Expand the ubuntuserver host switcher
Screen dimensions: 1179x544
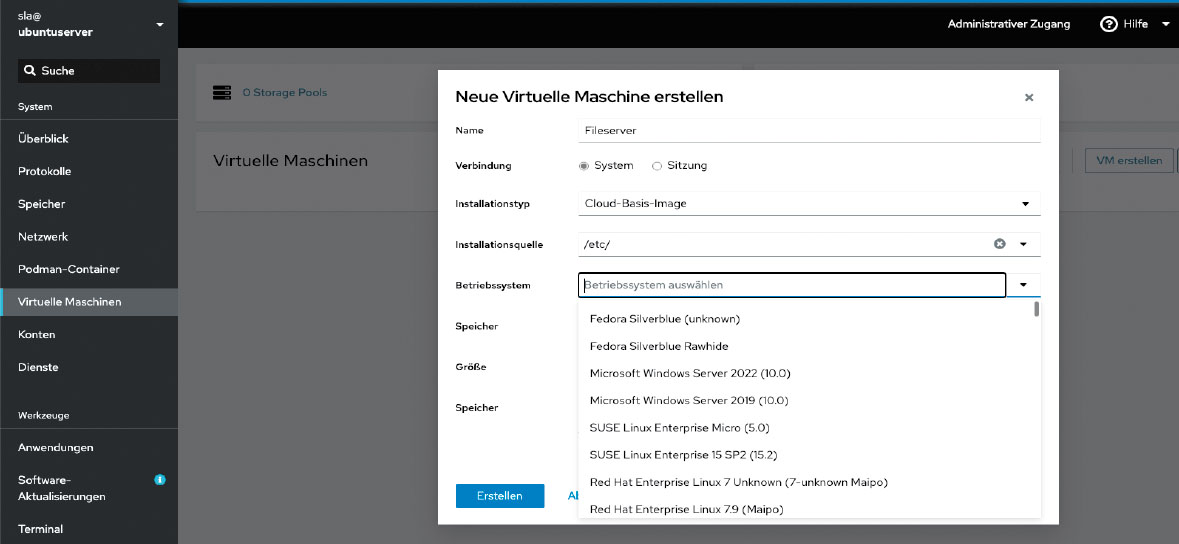(x=160, y=24)
